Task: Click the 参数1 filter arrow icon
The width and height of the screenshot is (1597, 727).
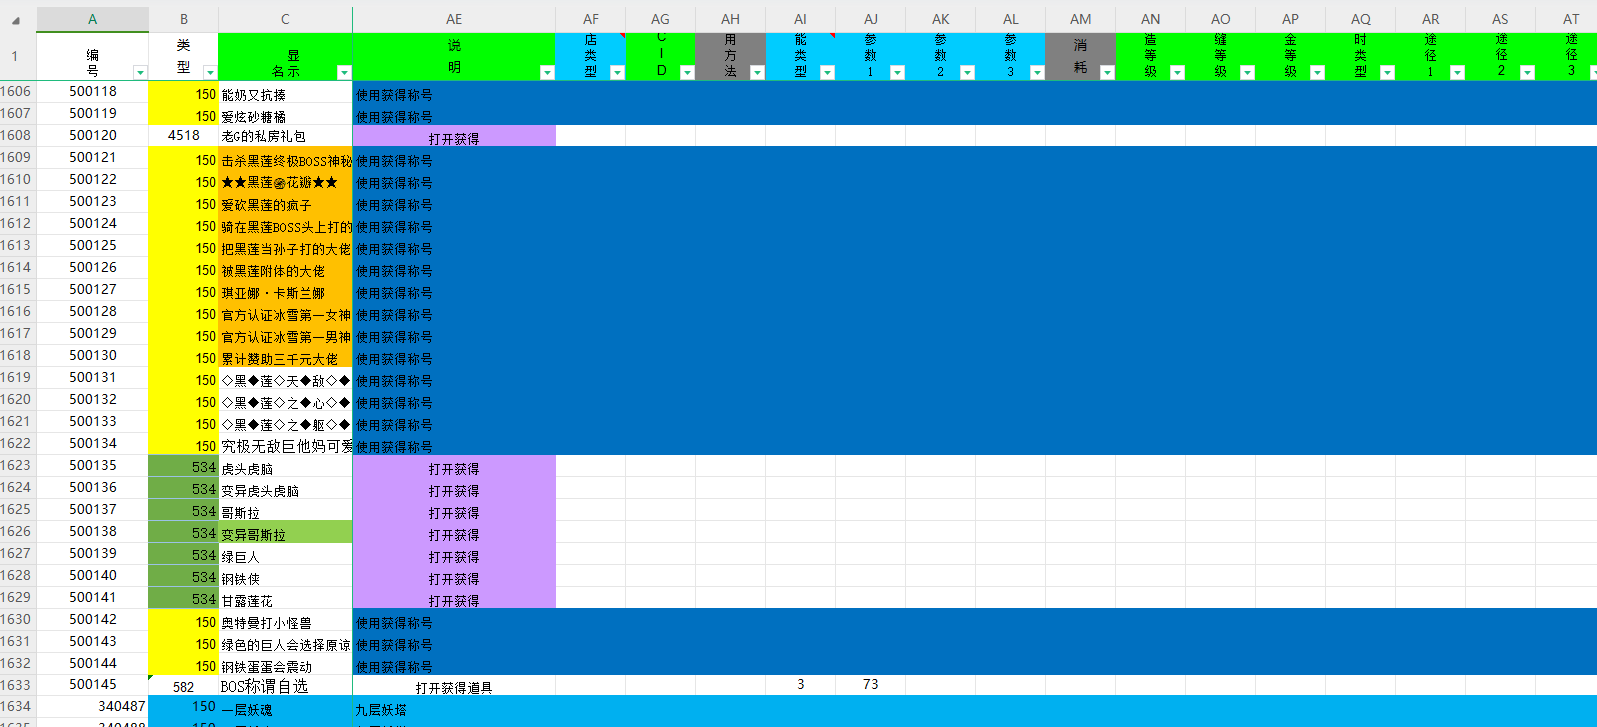Action: pos(897,72)
